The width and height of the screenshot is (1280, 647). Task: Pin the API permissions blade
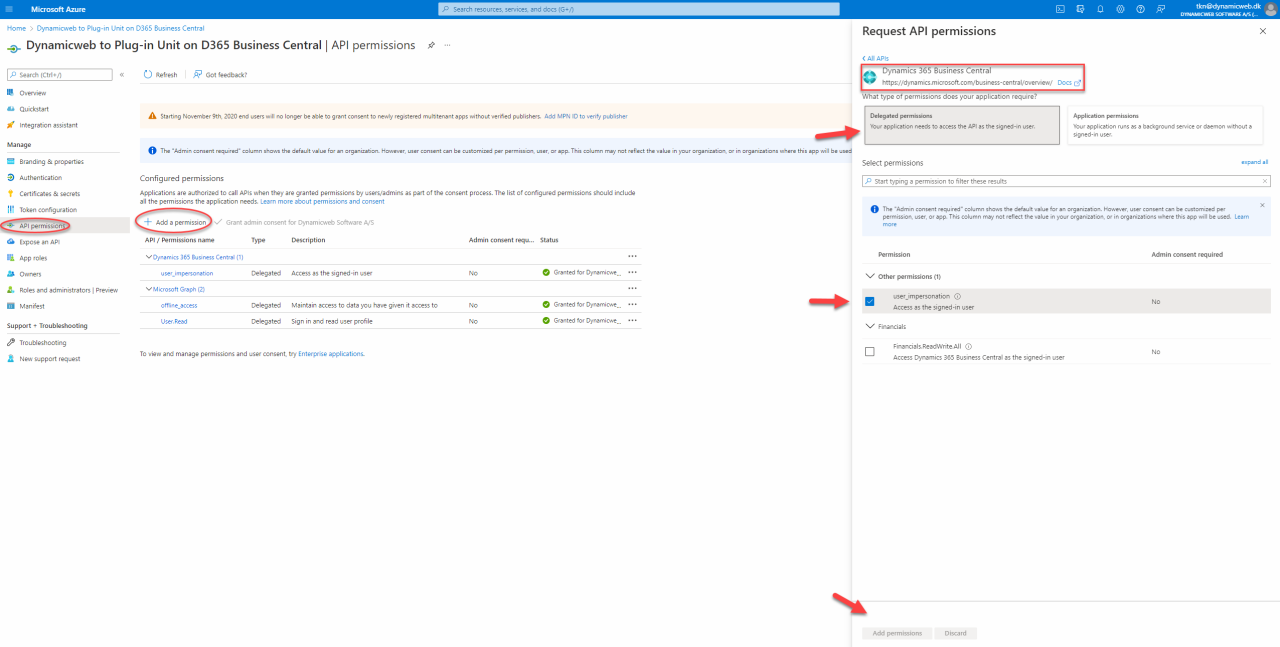(431, 45)
